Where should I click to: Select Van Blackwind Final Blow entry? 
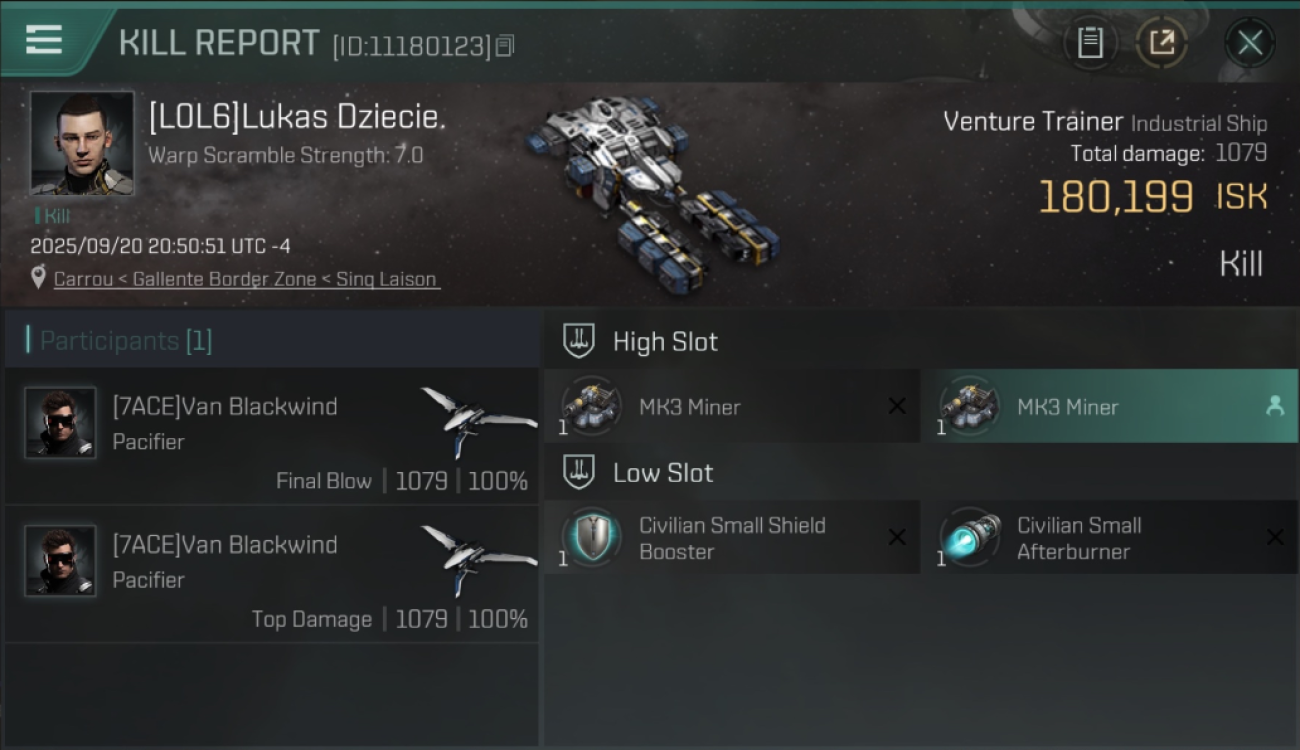tap(272, 435)
